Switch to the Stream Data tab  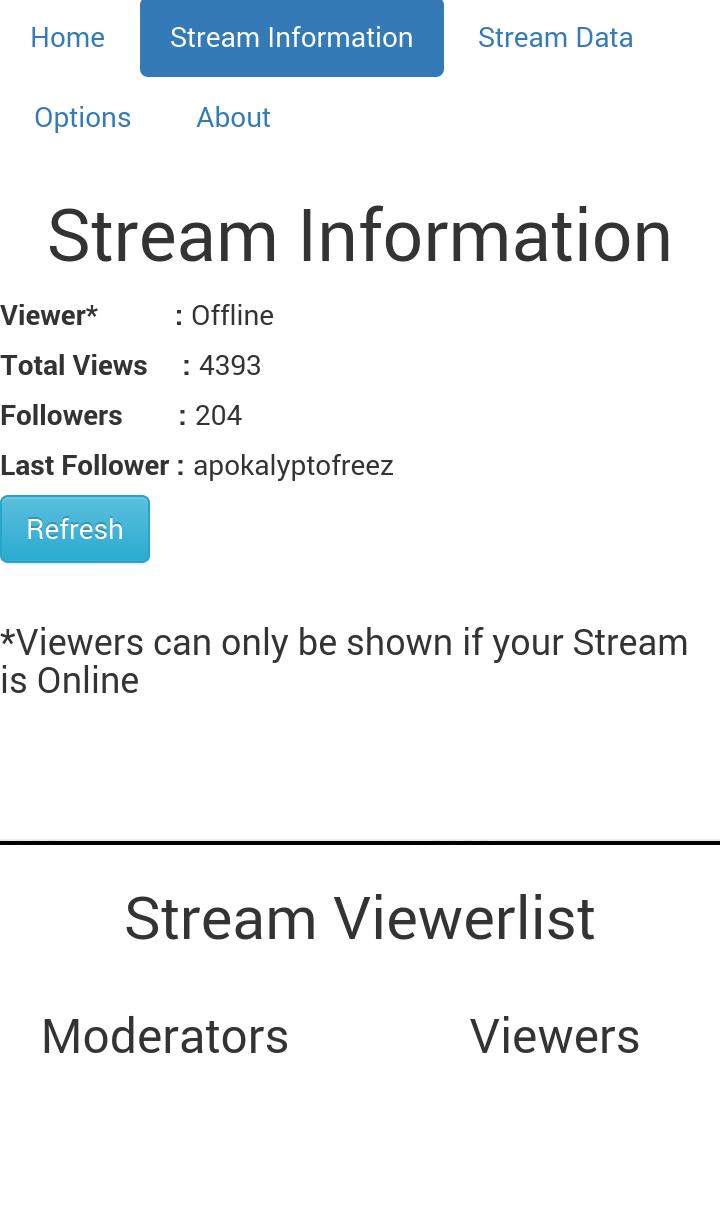click(555, 38)
